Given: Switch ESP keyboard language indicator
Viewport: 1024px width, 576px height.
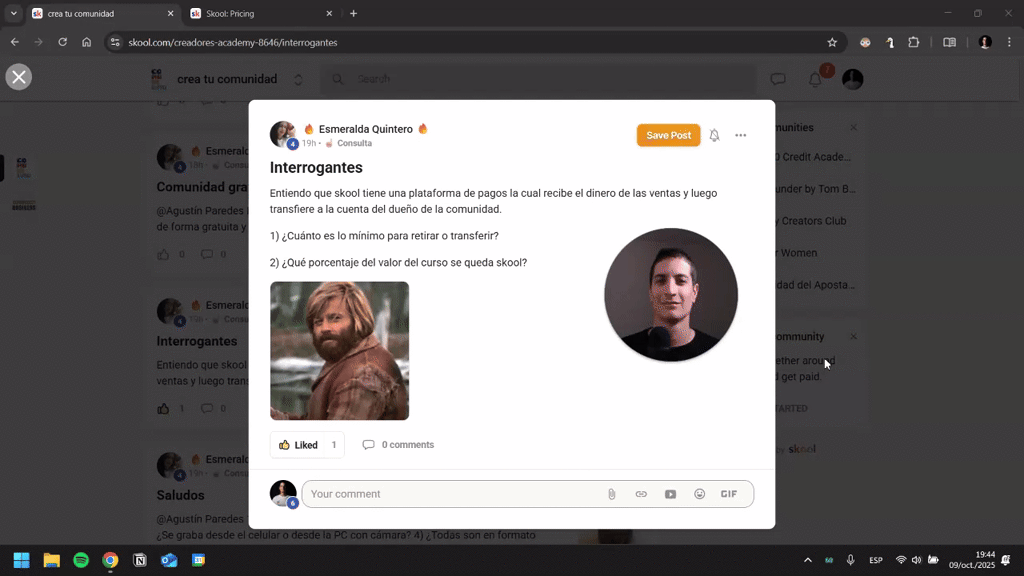Looking at the screenshot, I should [x=876, y=560].
